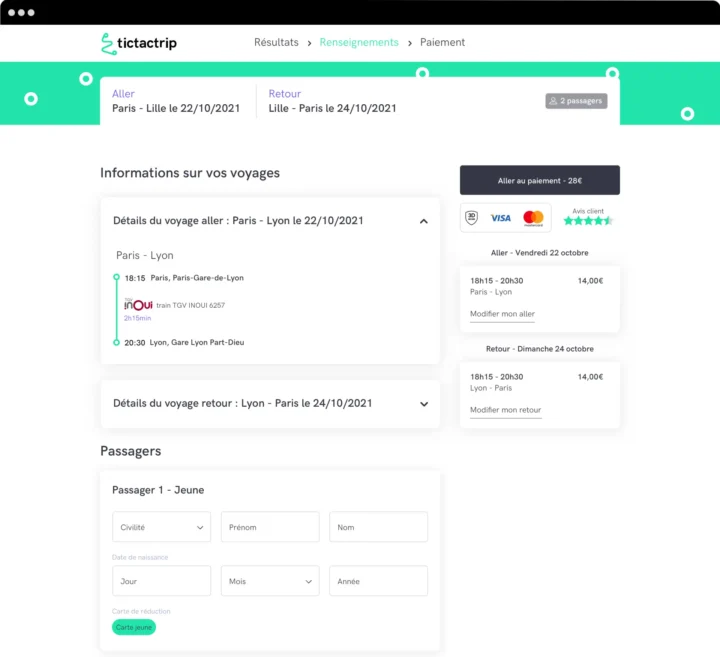Image resolution: width=720 pixels, height=657 pixels.
Task: Click Modifier mon retour link
Action: point(505,410)
